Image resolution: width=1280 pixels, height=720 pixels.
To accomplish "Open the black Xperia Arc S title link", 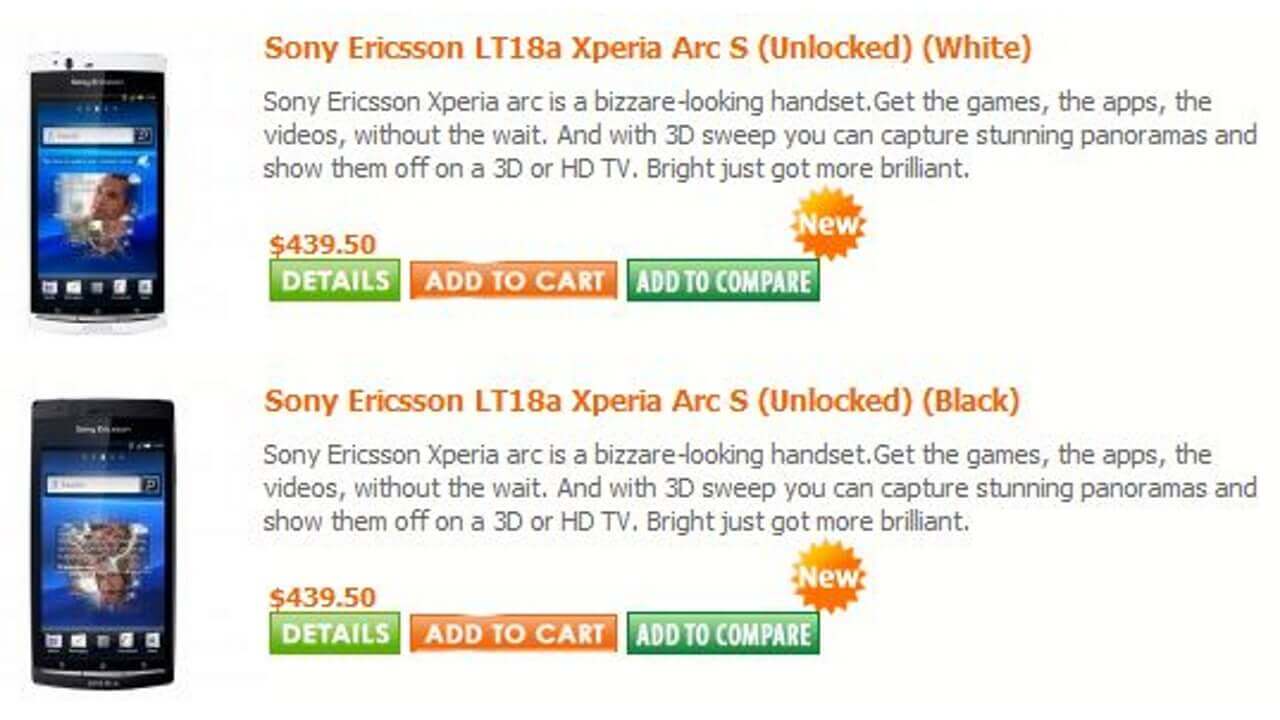I will (641, 401).
